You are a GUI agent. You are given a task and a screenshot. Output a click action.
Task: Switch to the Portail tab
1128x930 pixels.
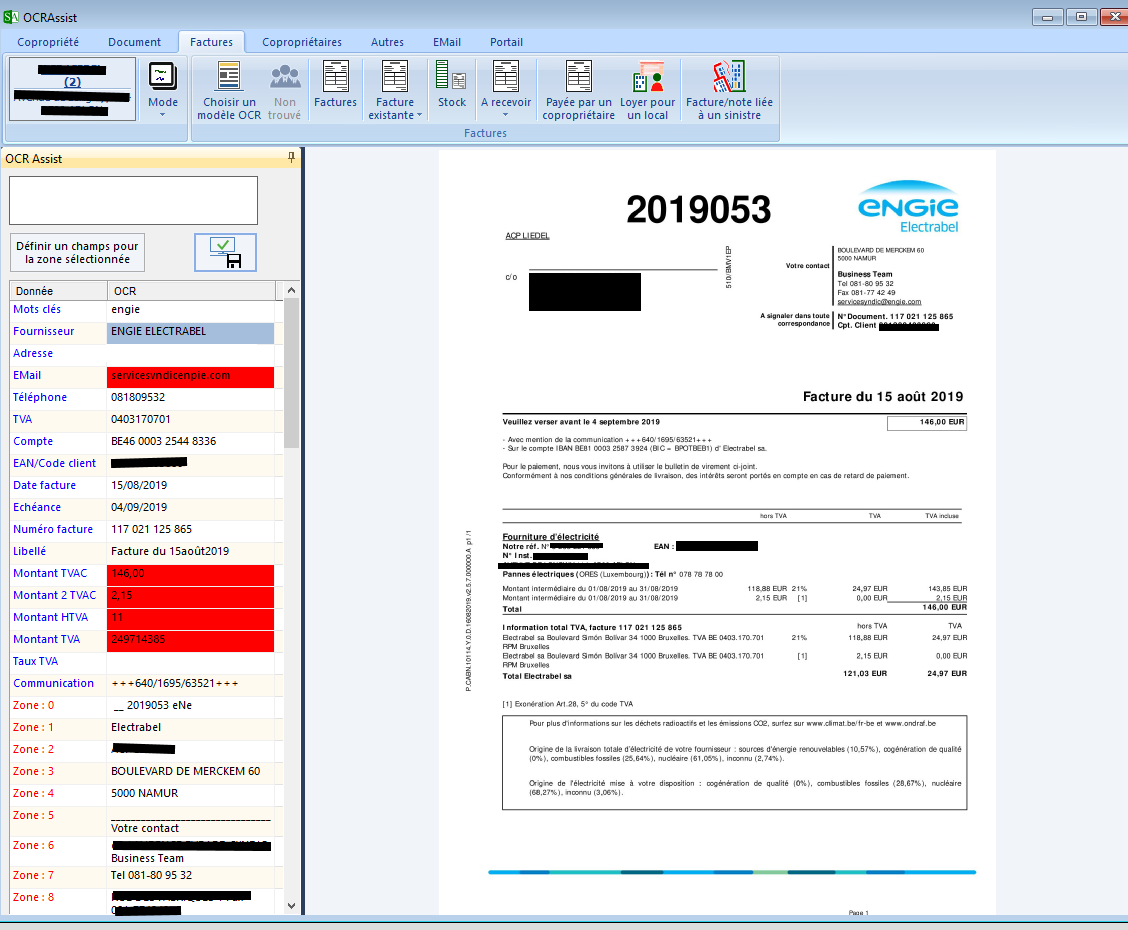[506, 42]
